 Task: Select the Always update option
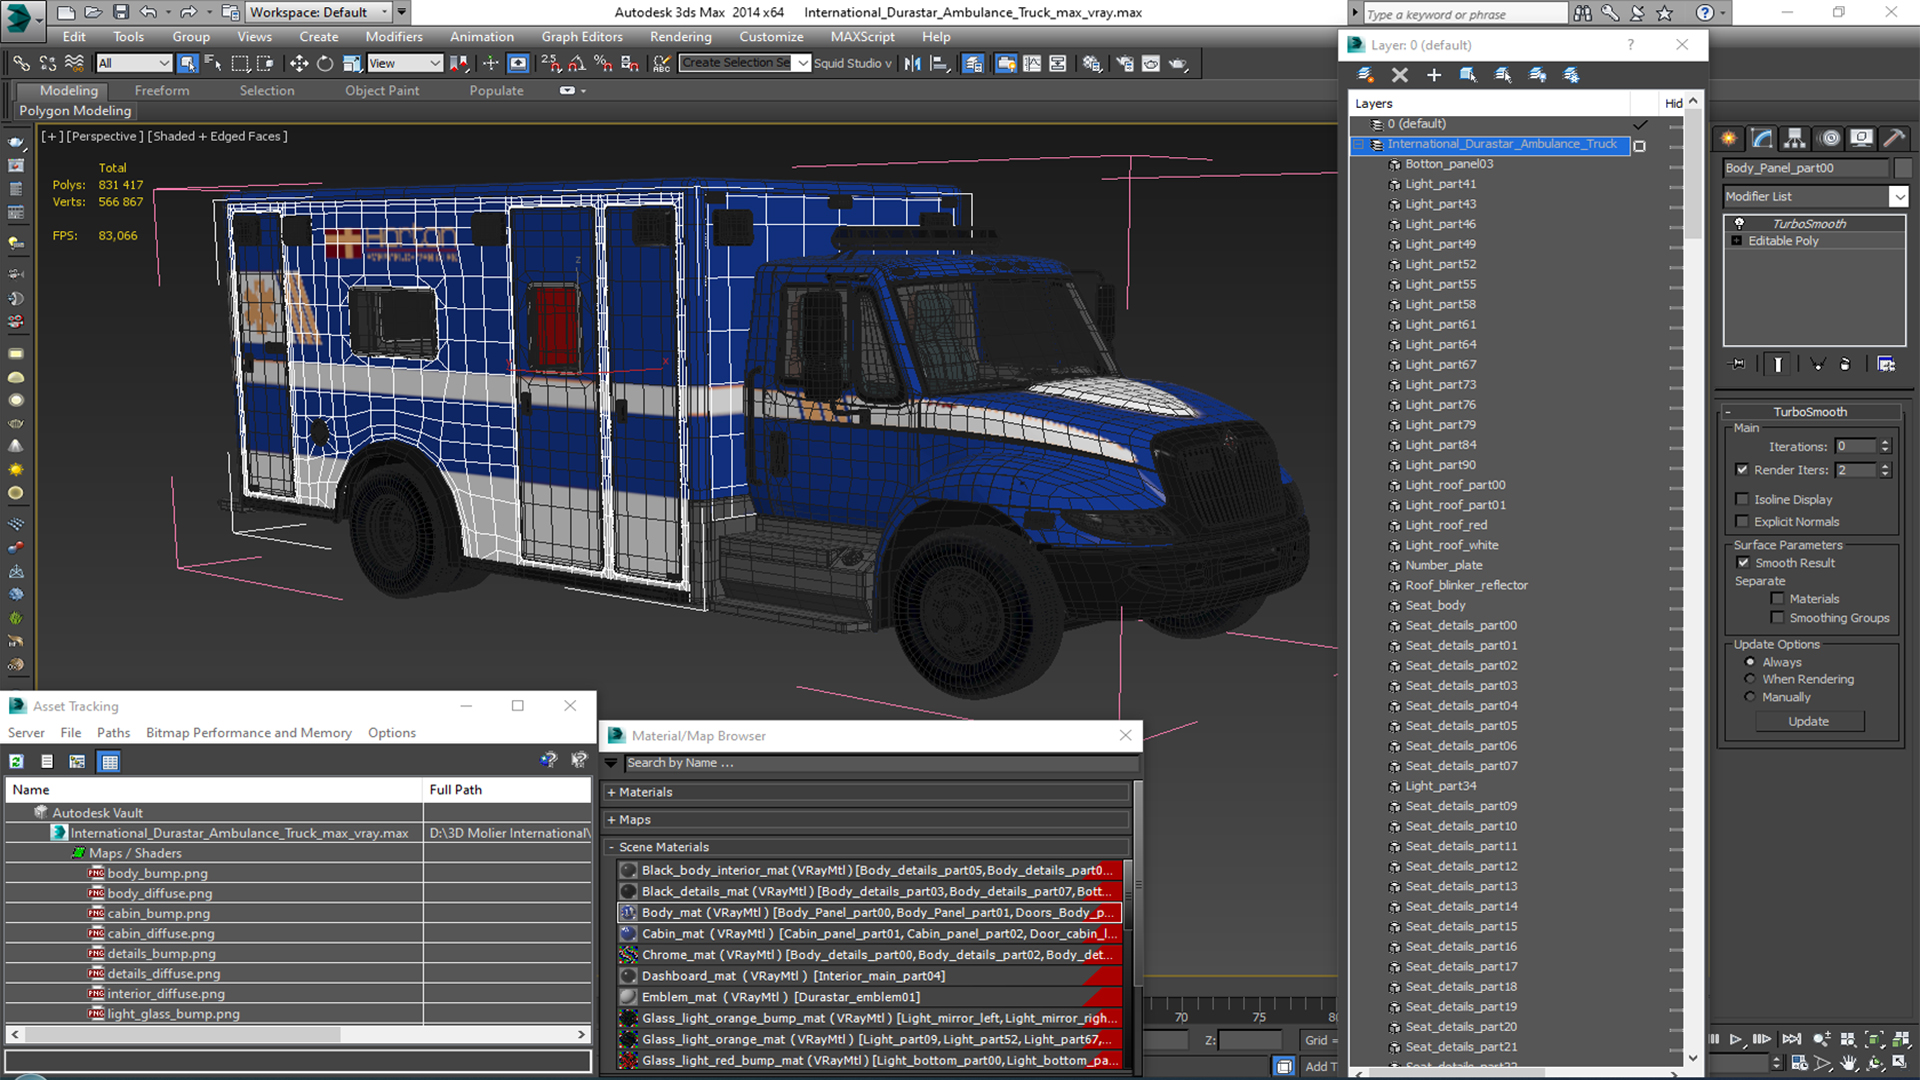1750,662
